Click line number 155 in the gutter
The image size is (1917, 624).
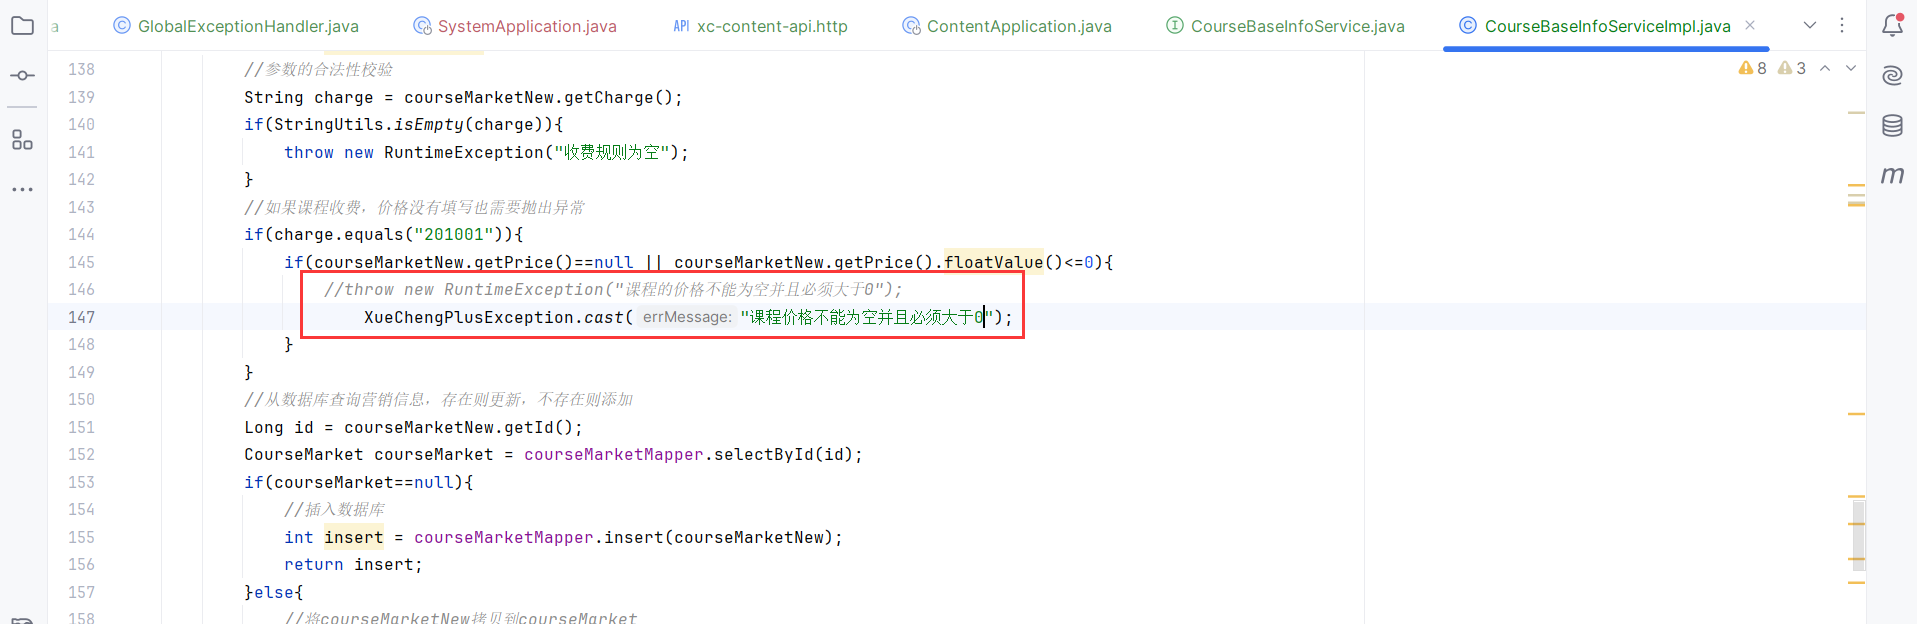81,537
